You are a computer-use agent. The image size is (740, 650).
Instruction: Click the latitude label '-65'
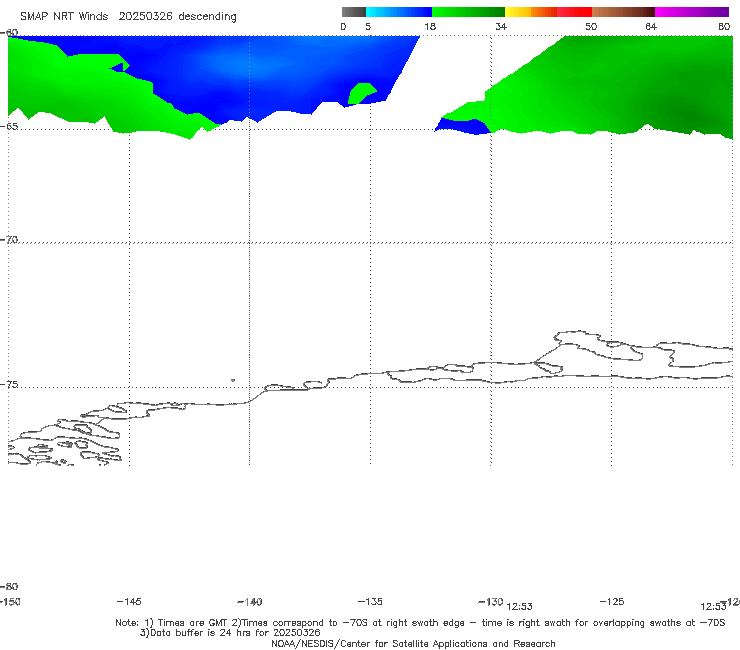(9, 127)
